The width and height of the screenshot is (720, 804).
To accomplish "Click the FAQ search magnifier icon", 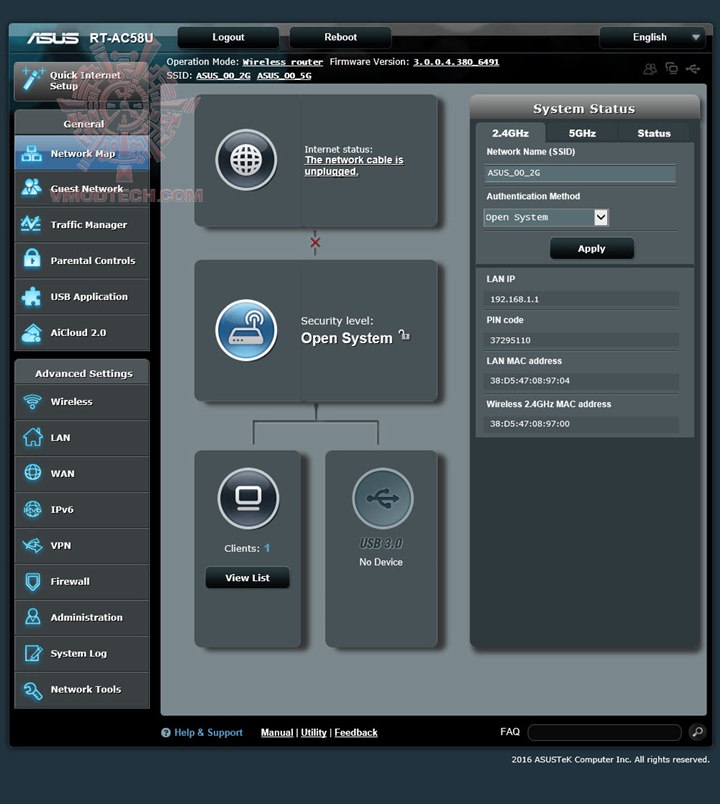I will click(697, 732).
